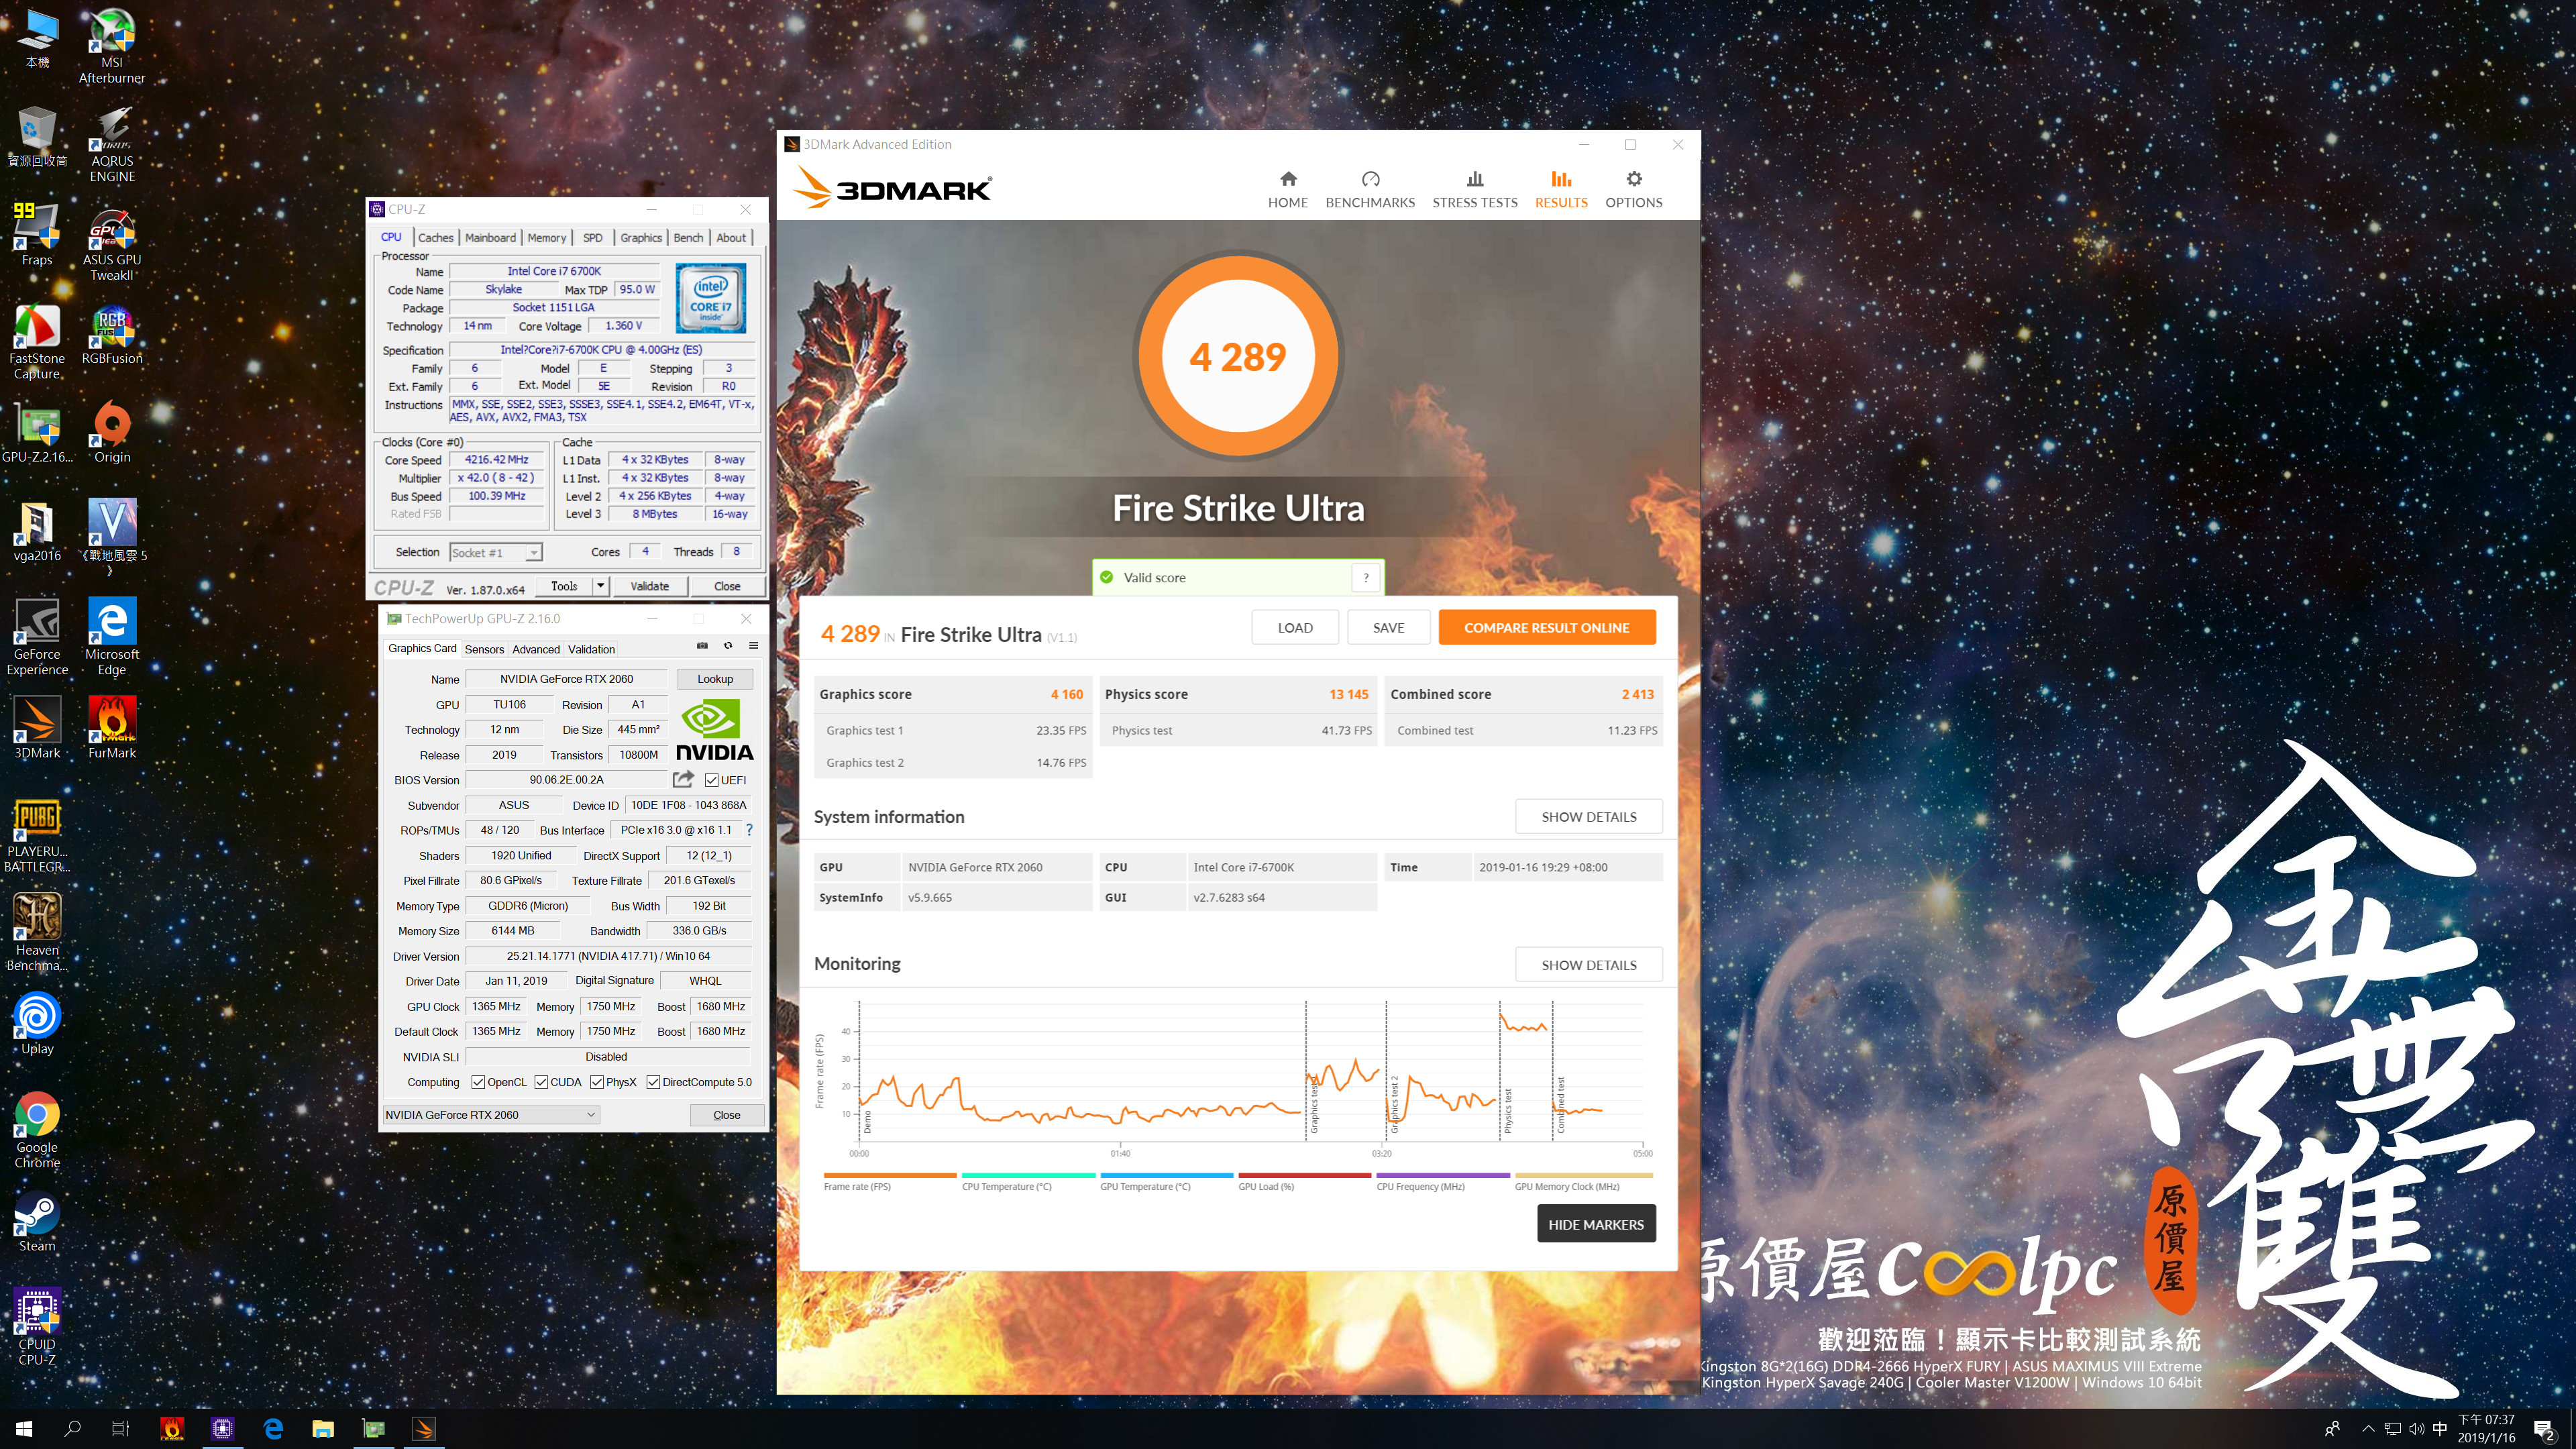The height and width of the screenshot is (1449, 2576).
Task: Click the Valid score help question button
Action: click(x=1365, y=577)
